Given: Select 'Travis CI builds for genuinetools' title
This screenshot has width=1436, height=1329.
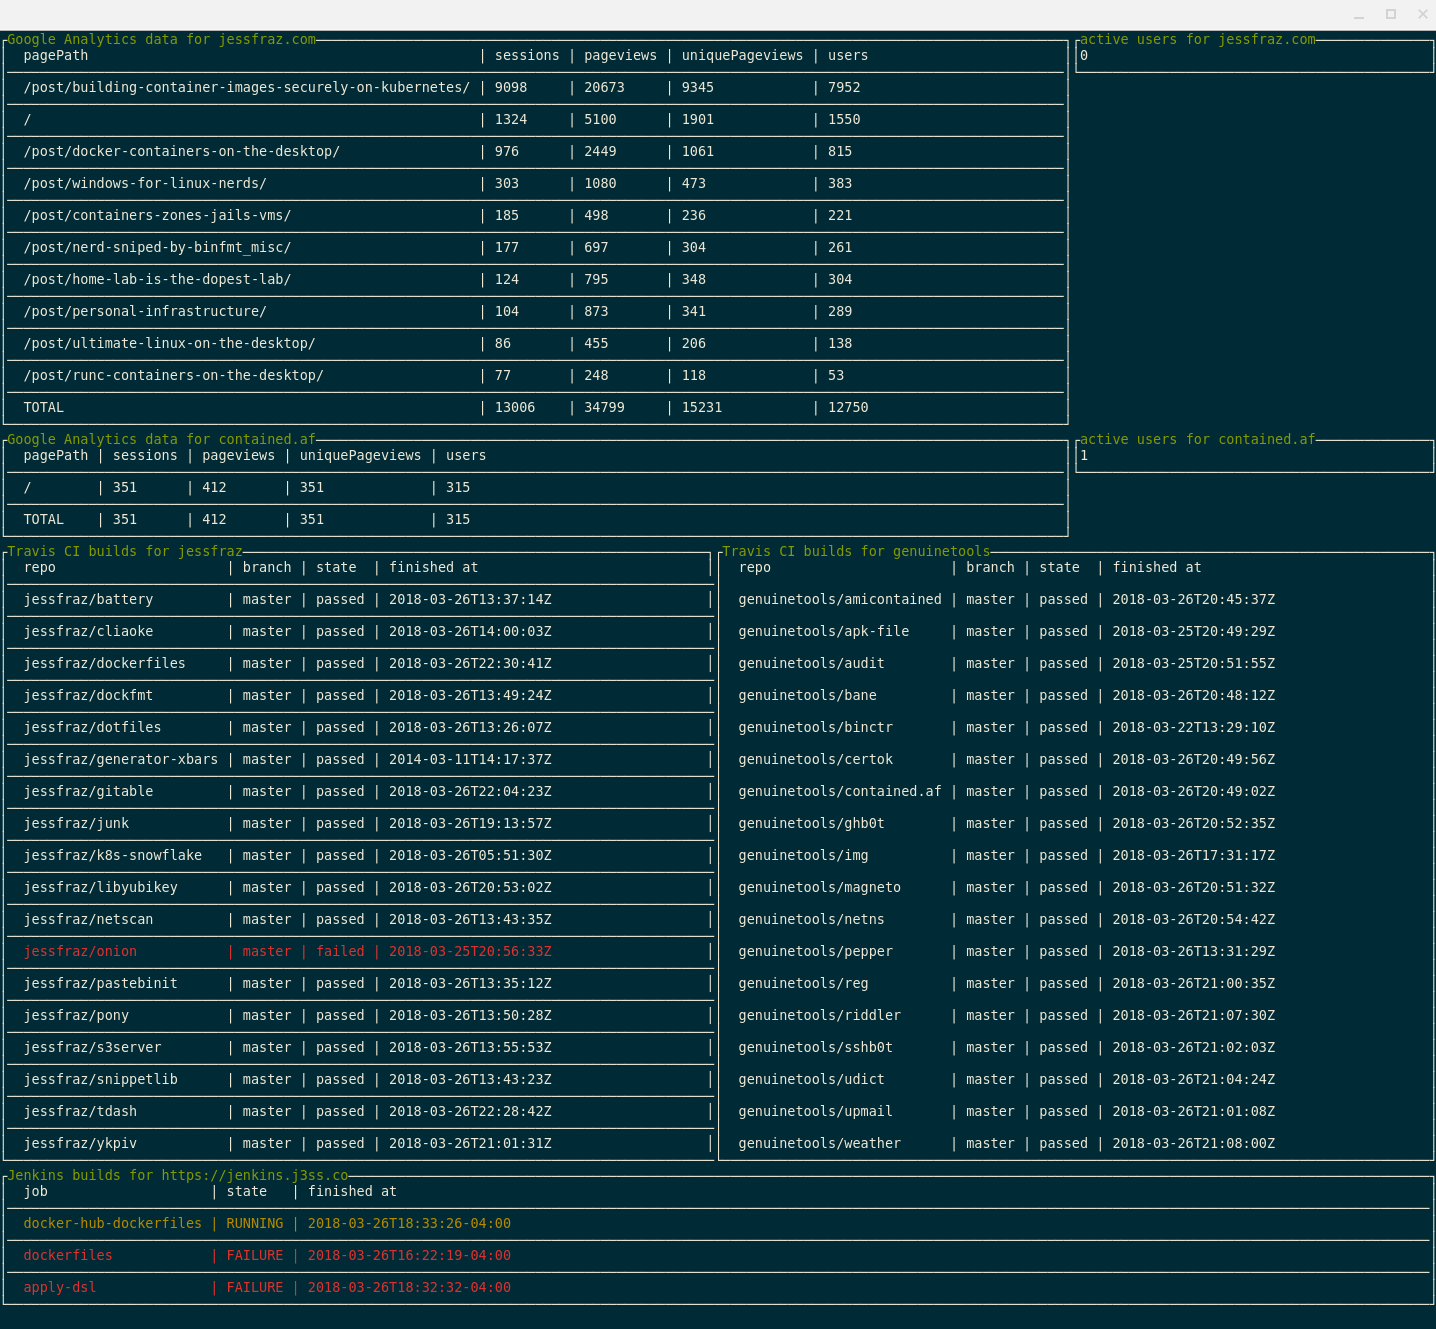Looking at the screenshot, I should [856, 552].
